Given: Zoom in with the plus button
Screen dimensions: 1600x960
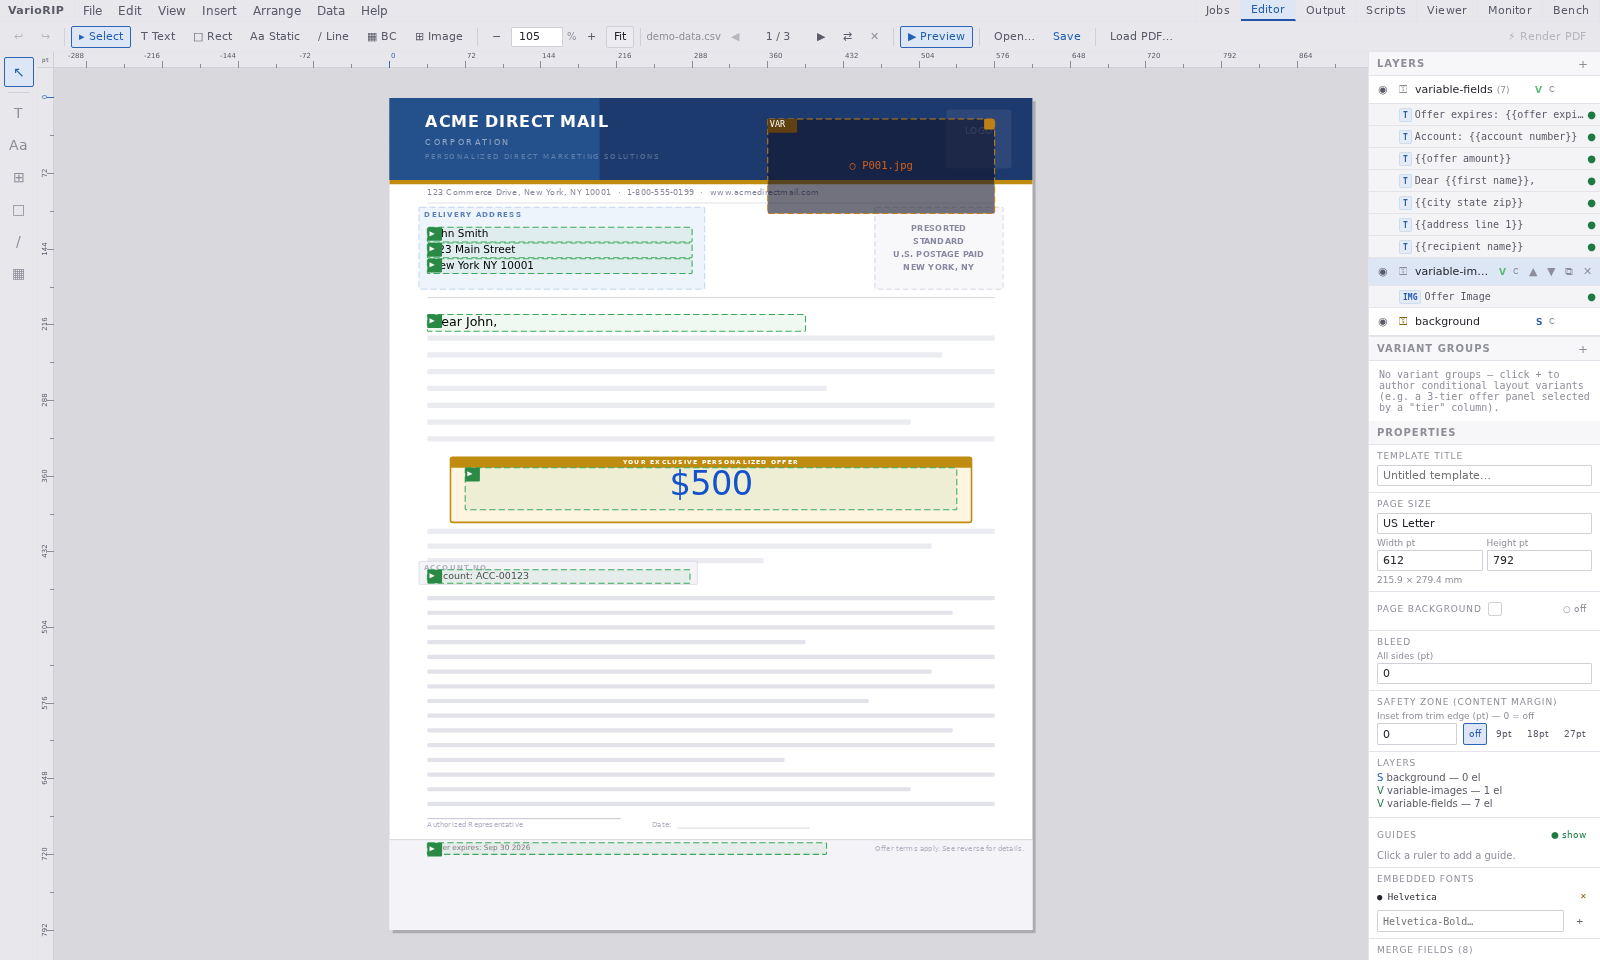Looking at the screenshot, I should click(591, 37).
